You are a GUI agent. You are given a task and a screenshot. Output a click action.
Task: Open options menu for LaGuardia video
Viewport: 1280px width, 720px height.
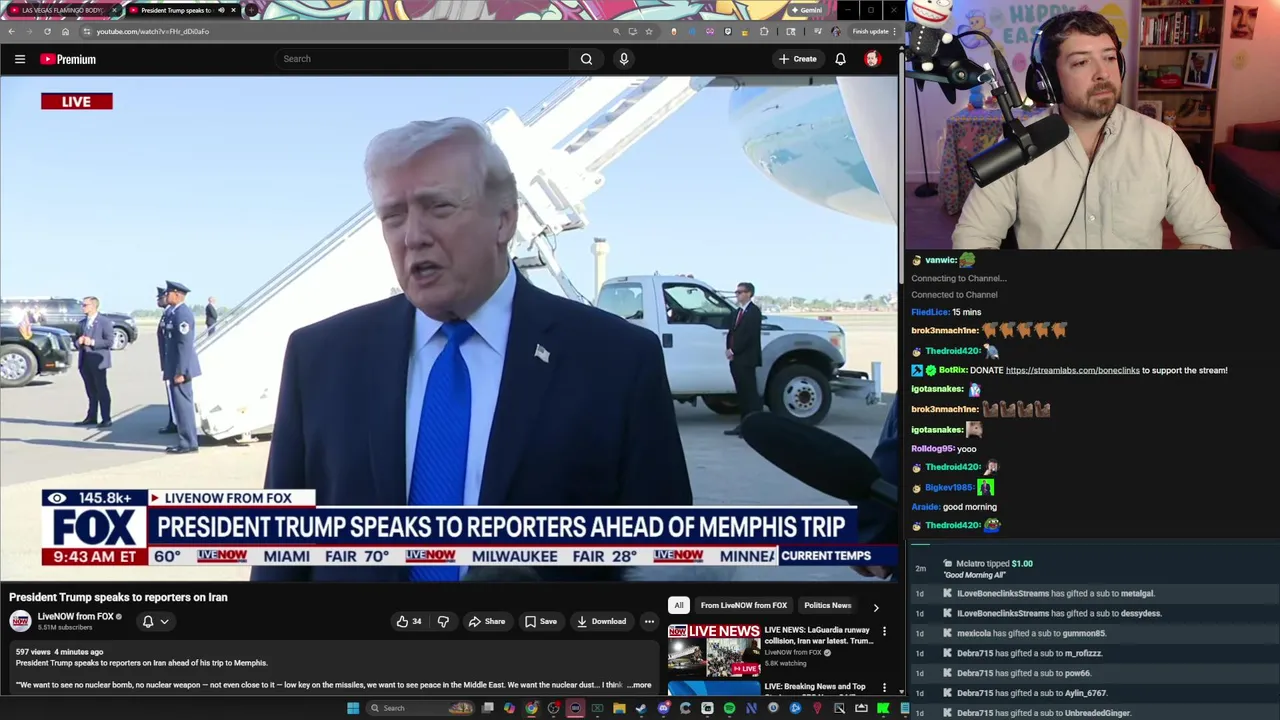(884, 632)
